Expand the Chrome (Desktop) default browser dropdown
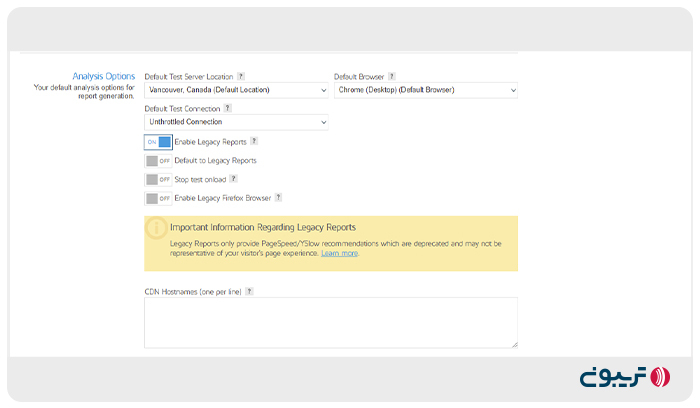 (x=425, y=90)
